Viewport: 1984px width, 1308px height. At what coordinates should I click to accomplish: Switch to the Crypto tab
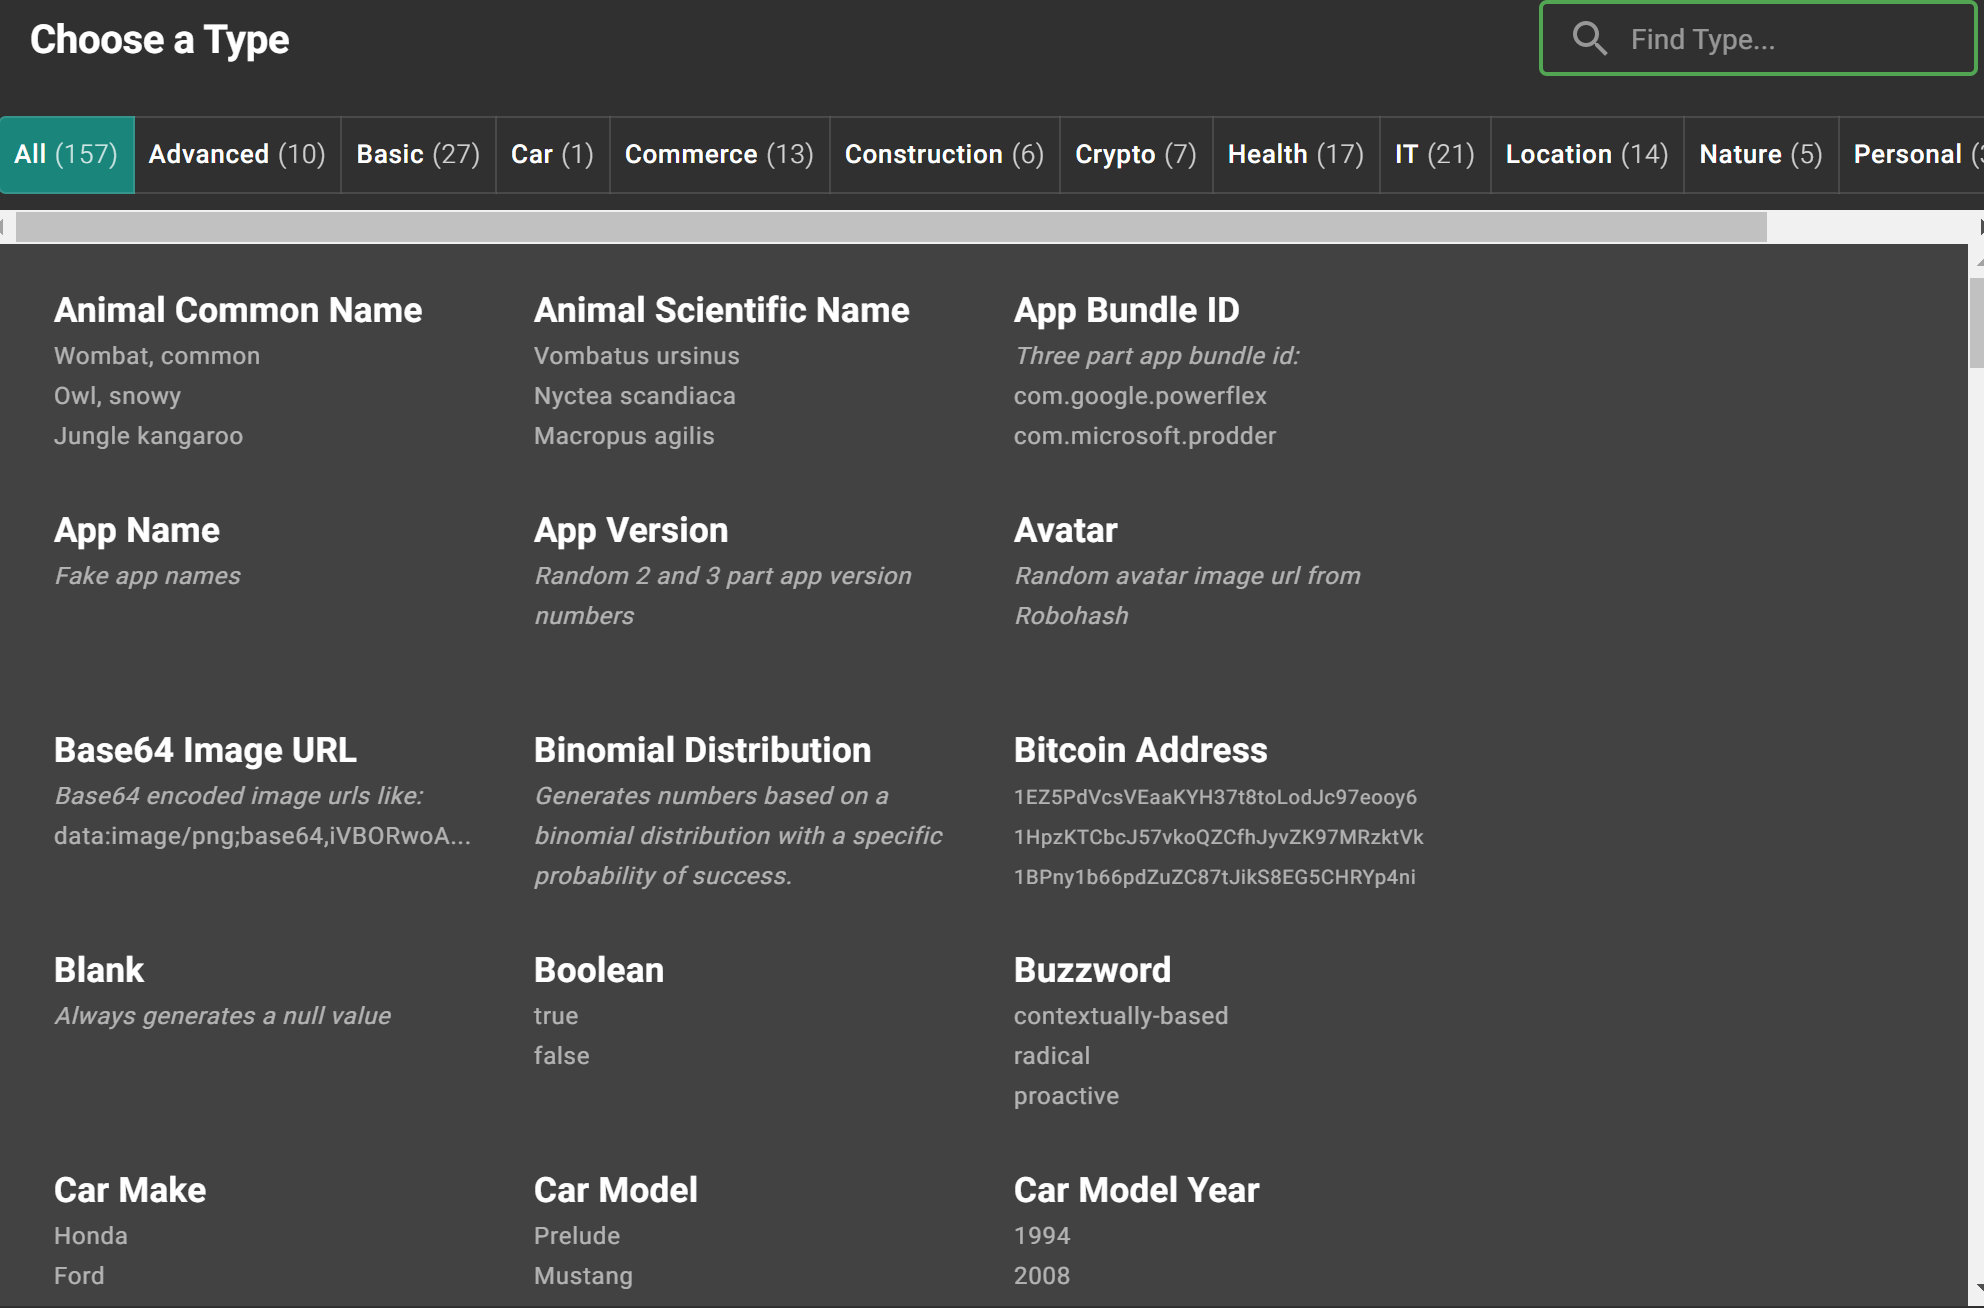[x=1135, y=154]
